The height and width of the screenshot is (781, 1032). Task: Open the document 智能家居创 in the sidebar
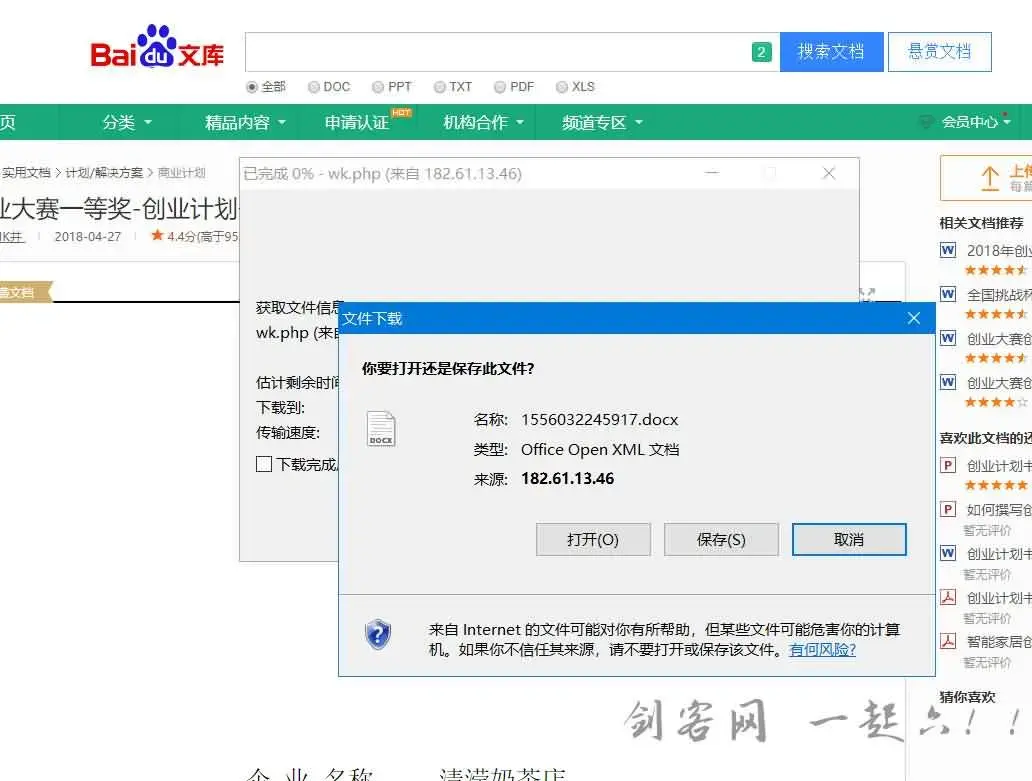click(x=999, y=642)
